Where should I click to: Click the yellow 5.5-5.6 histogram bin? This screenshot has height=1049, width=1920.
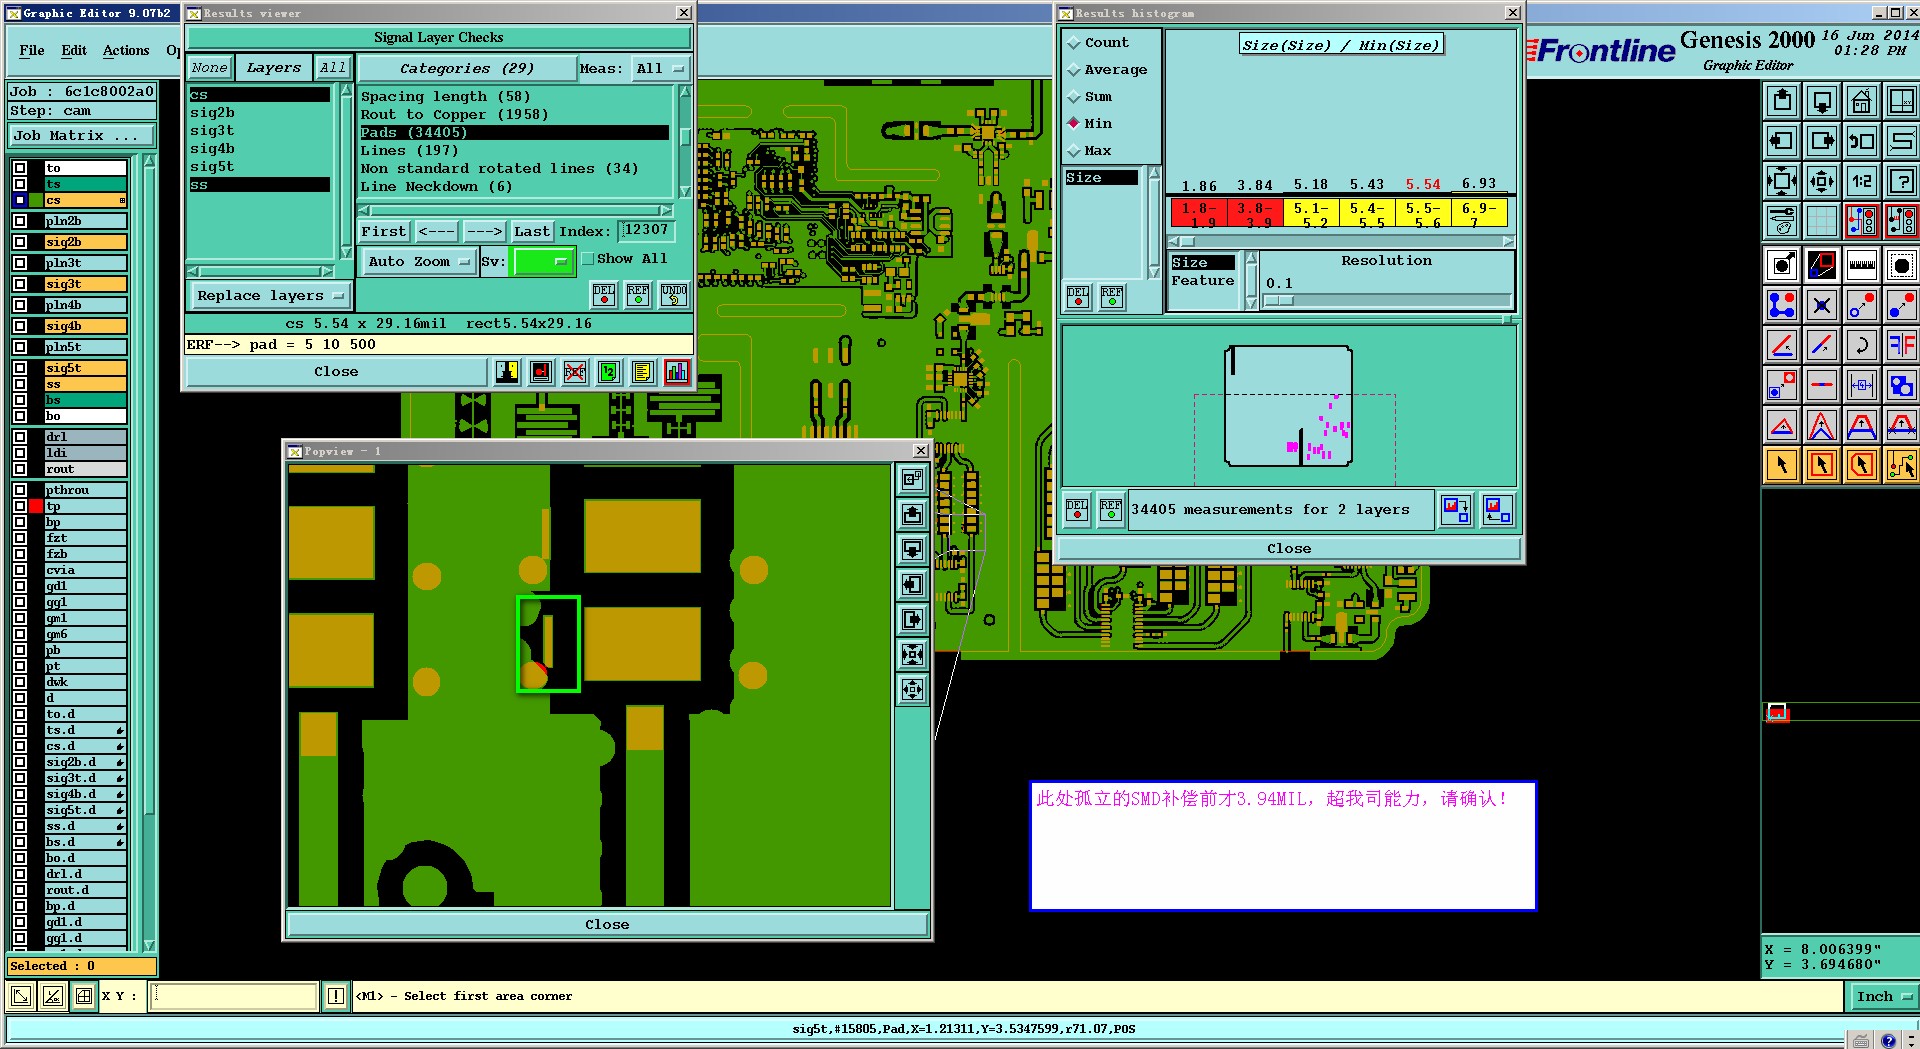1423,214
